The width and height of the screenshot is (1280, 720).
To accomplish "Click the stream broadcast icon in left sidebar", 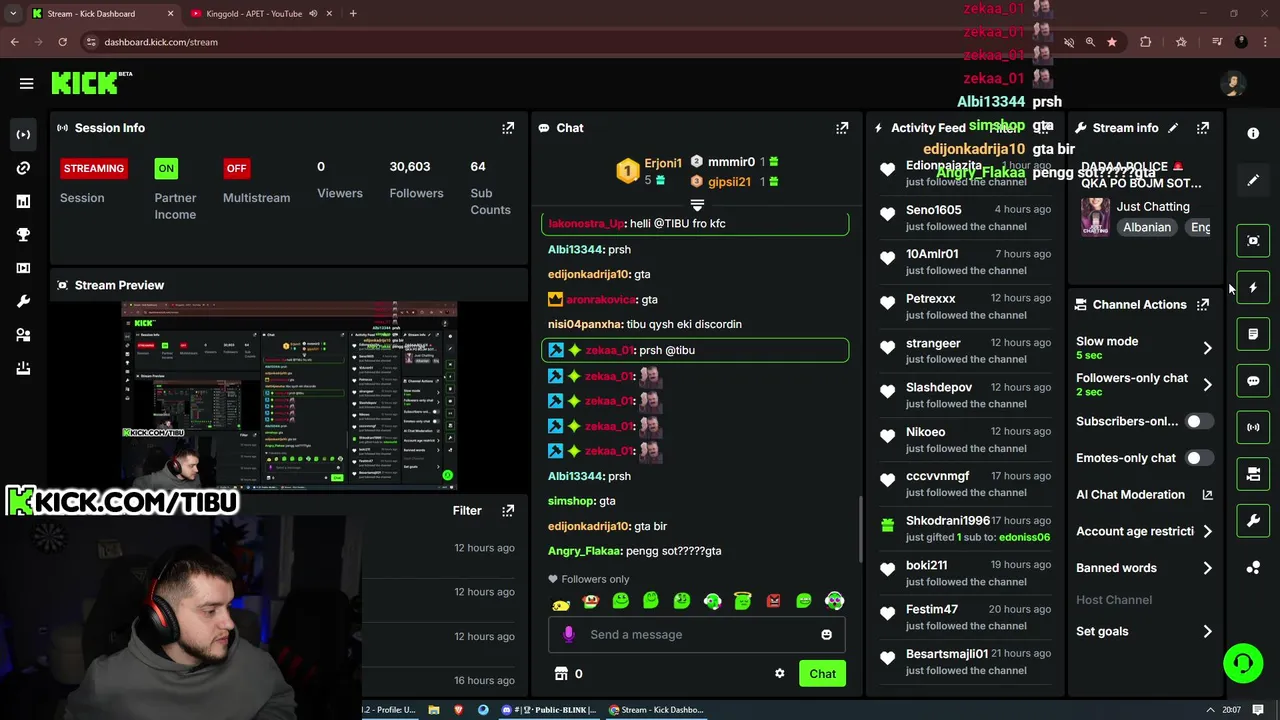I will pyautogui.click(x=23, y=134).
